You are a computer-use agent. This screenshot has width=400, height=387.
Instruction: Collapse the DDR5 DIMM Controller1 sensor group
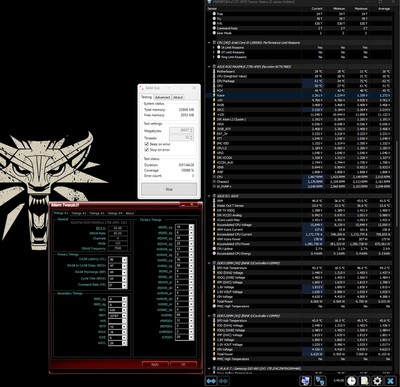[209, 316]
